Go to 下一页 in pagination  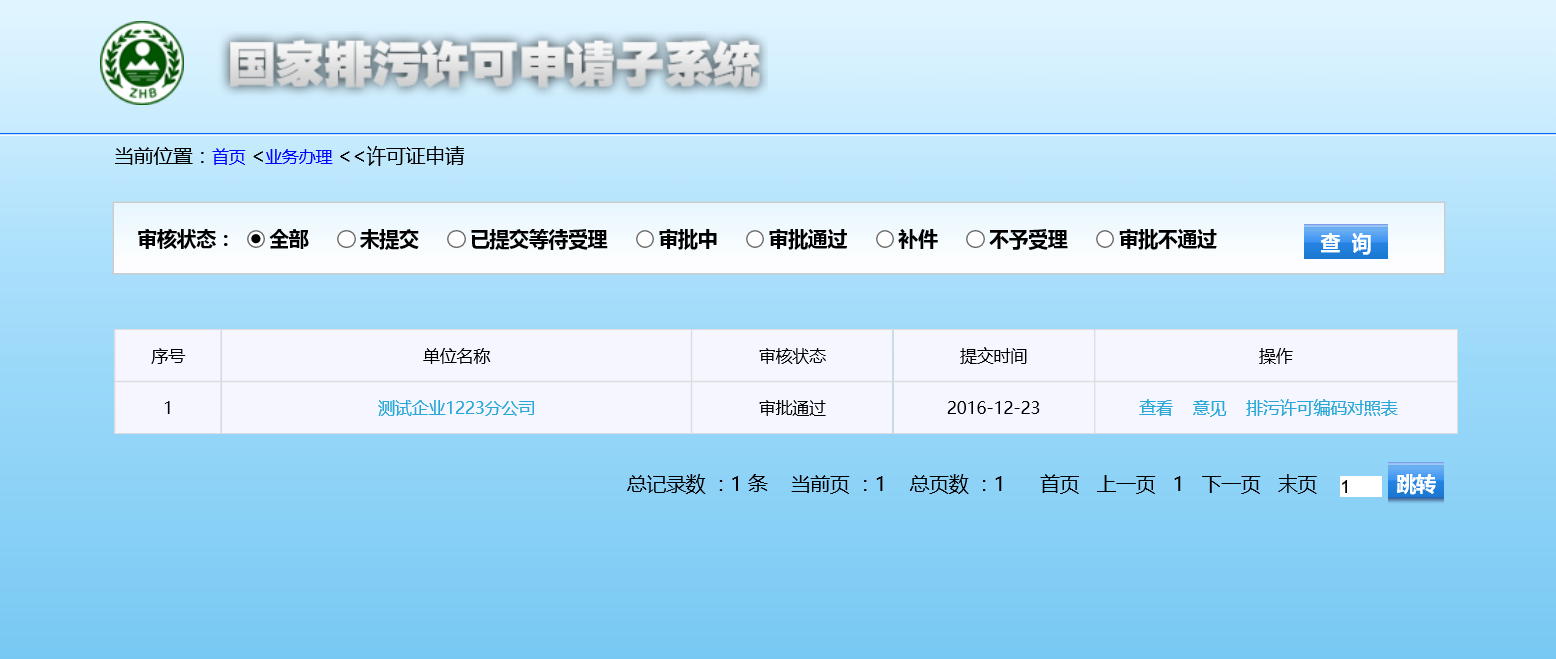[1230, 485]
